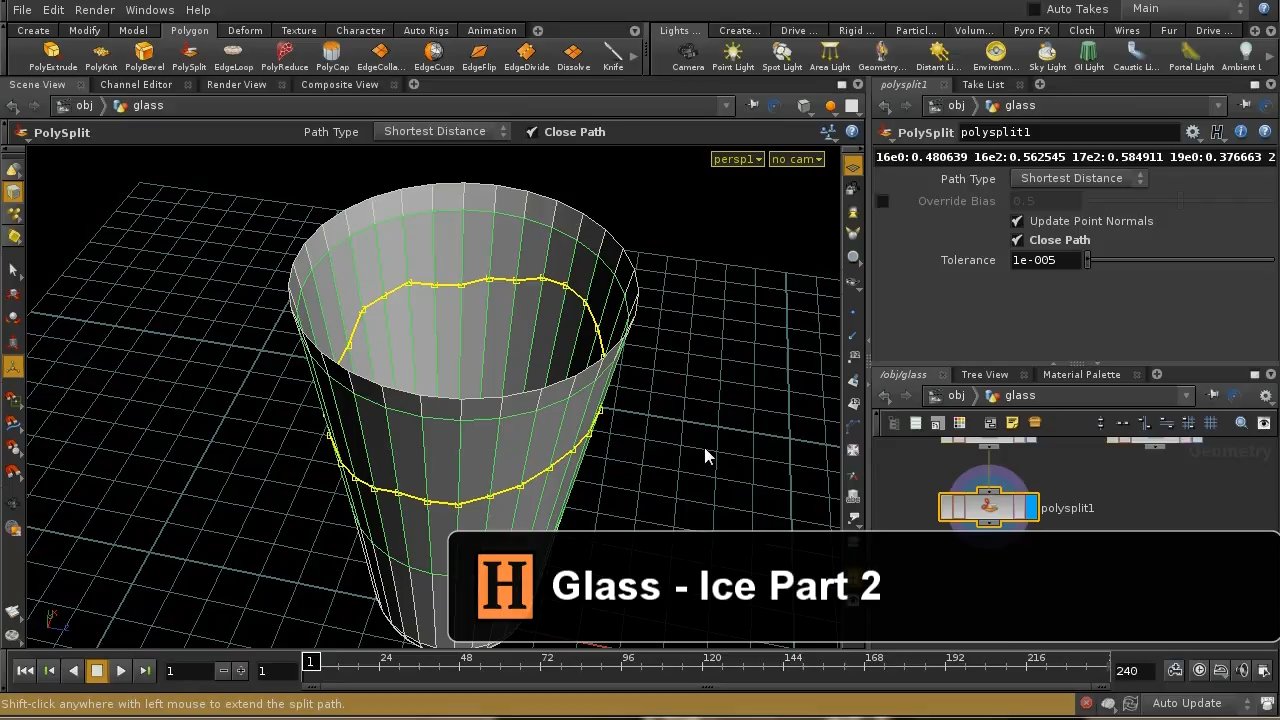Image resolution: width=1280 pixels, height=720 pixels.
Task: Select the Knife tool
Action: click(x=614, y=55)
